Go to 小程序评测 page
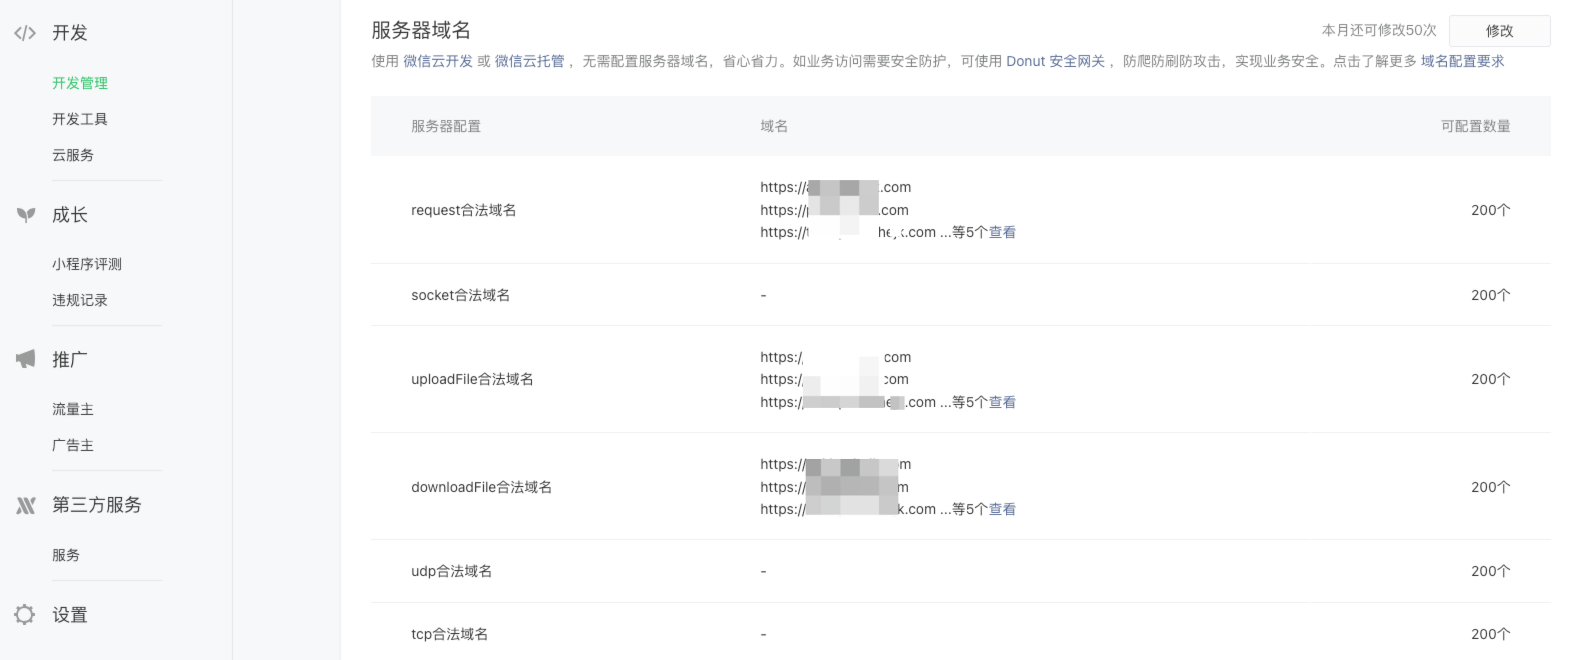This screenshot has height=660, width=1575. pyautogui.click(x=87, y=264)
